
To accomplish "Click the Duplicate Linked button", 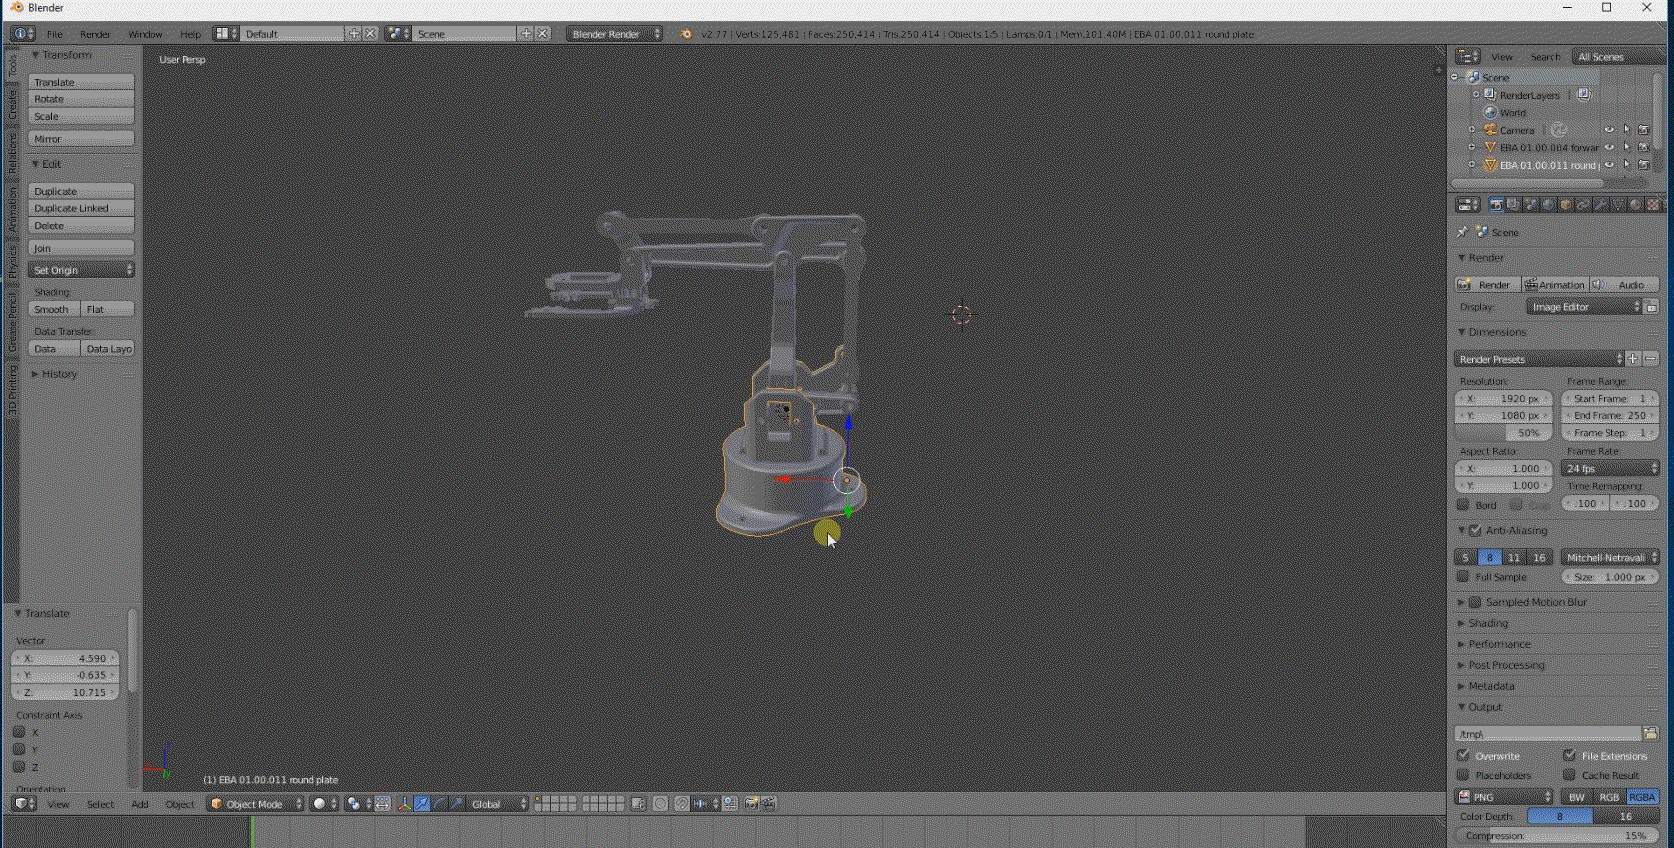I will [x=81, y=208].
